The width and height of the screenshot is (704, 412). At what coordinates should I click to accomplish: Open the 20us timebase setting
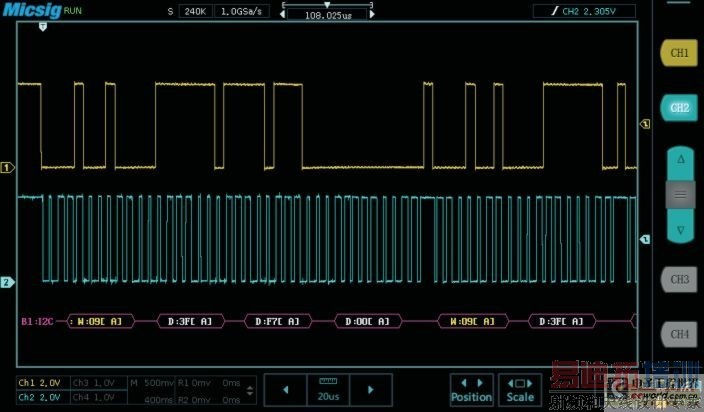pos(328,390)
